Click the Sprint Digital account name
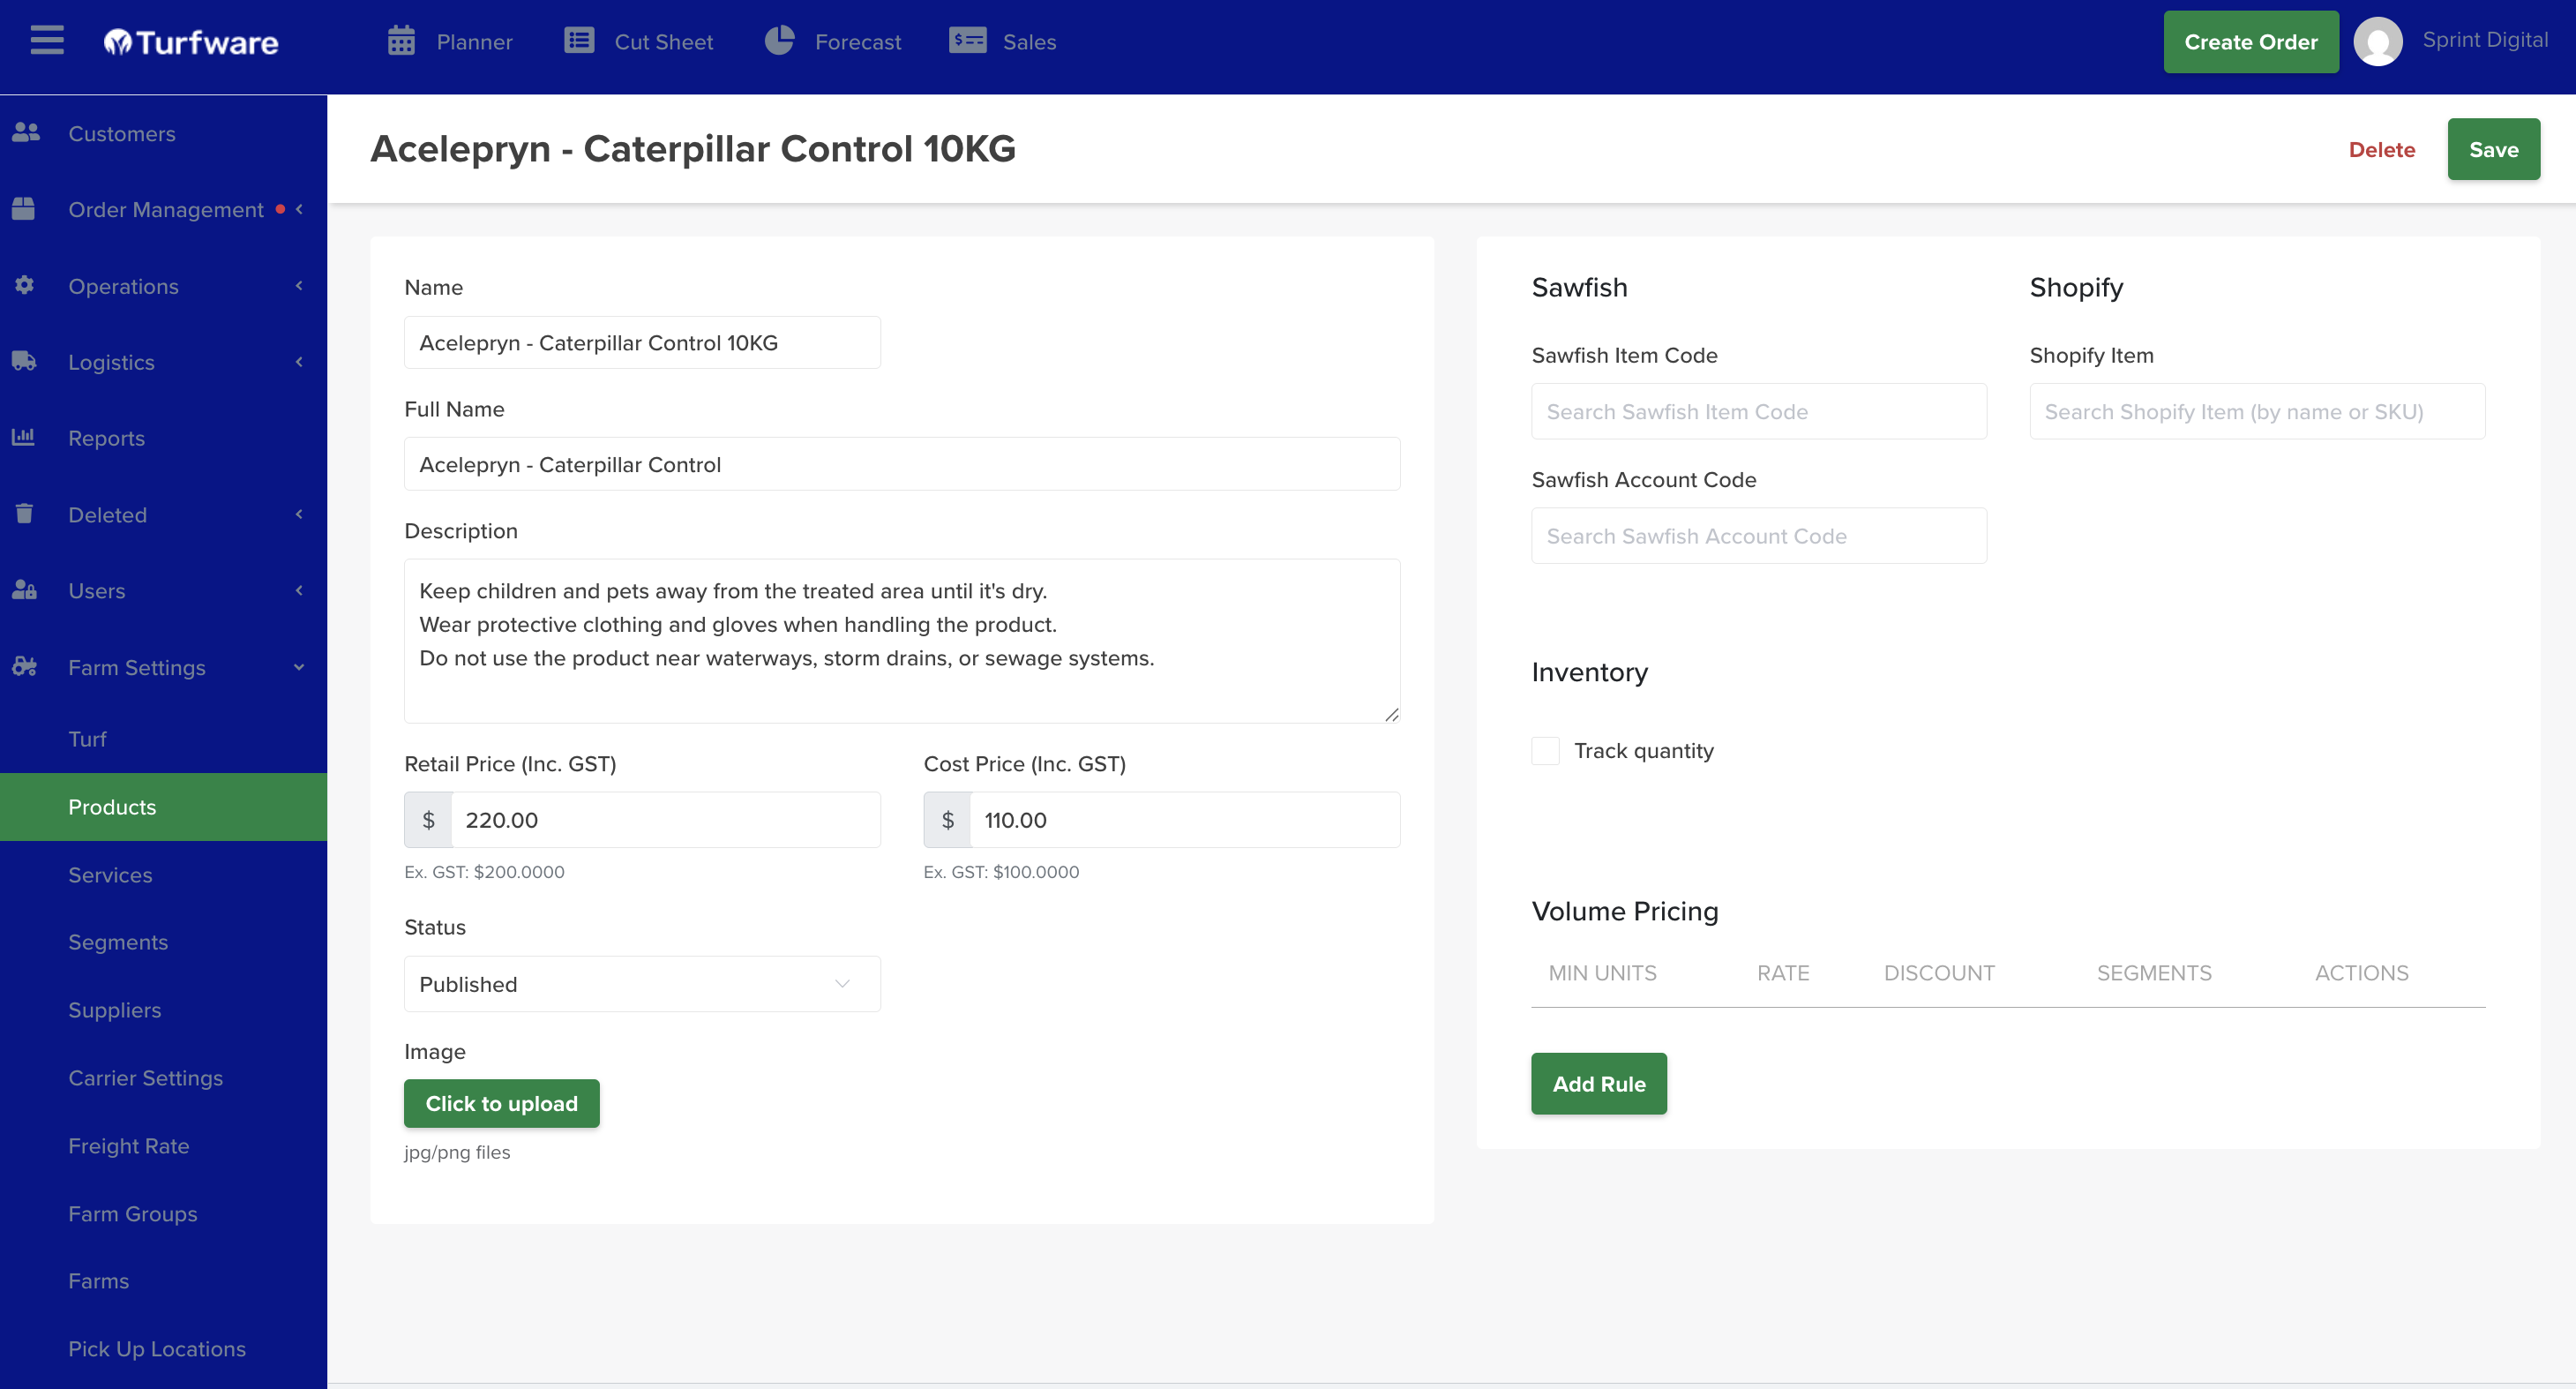The image size is (2576, 1389). [2484, 40]
